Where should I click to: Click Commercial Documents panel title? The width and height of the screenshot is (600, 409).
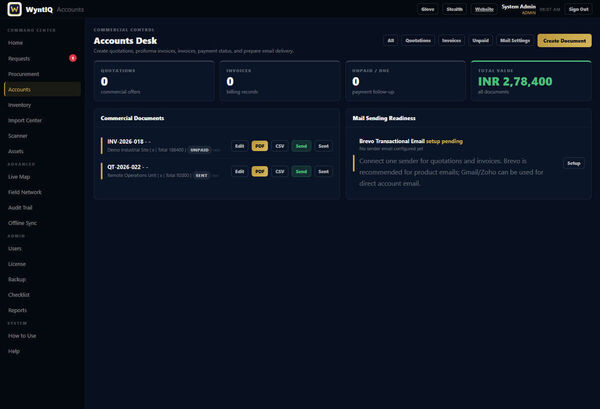[132, 118]
